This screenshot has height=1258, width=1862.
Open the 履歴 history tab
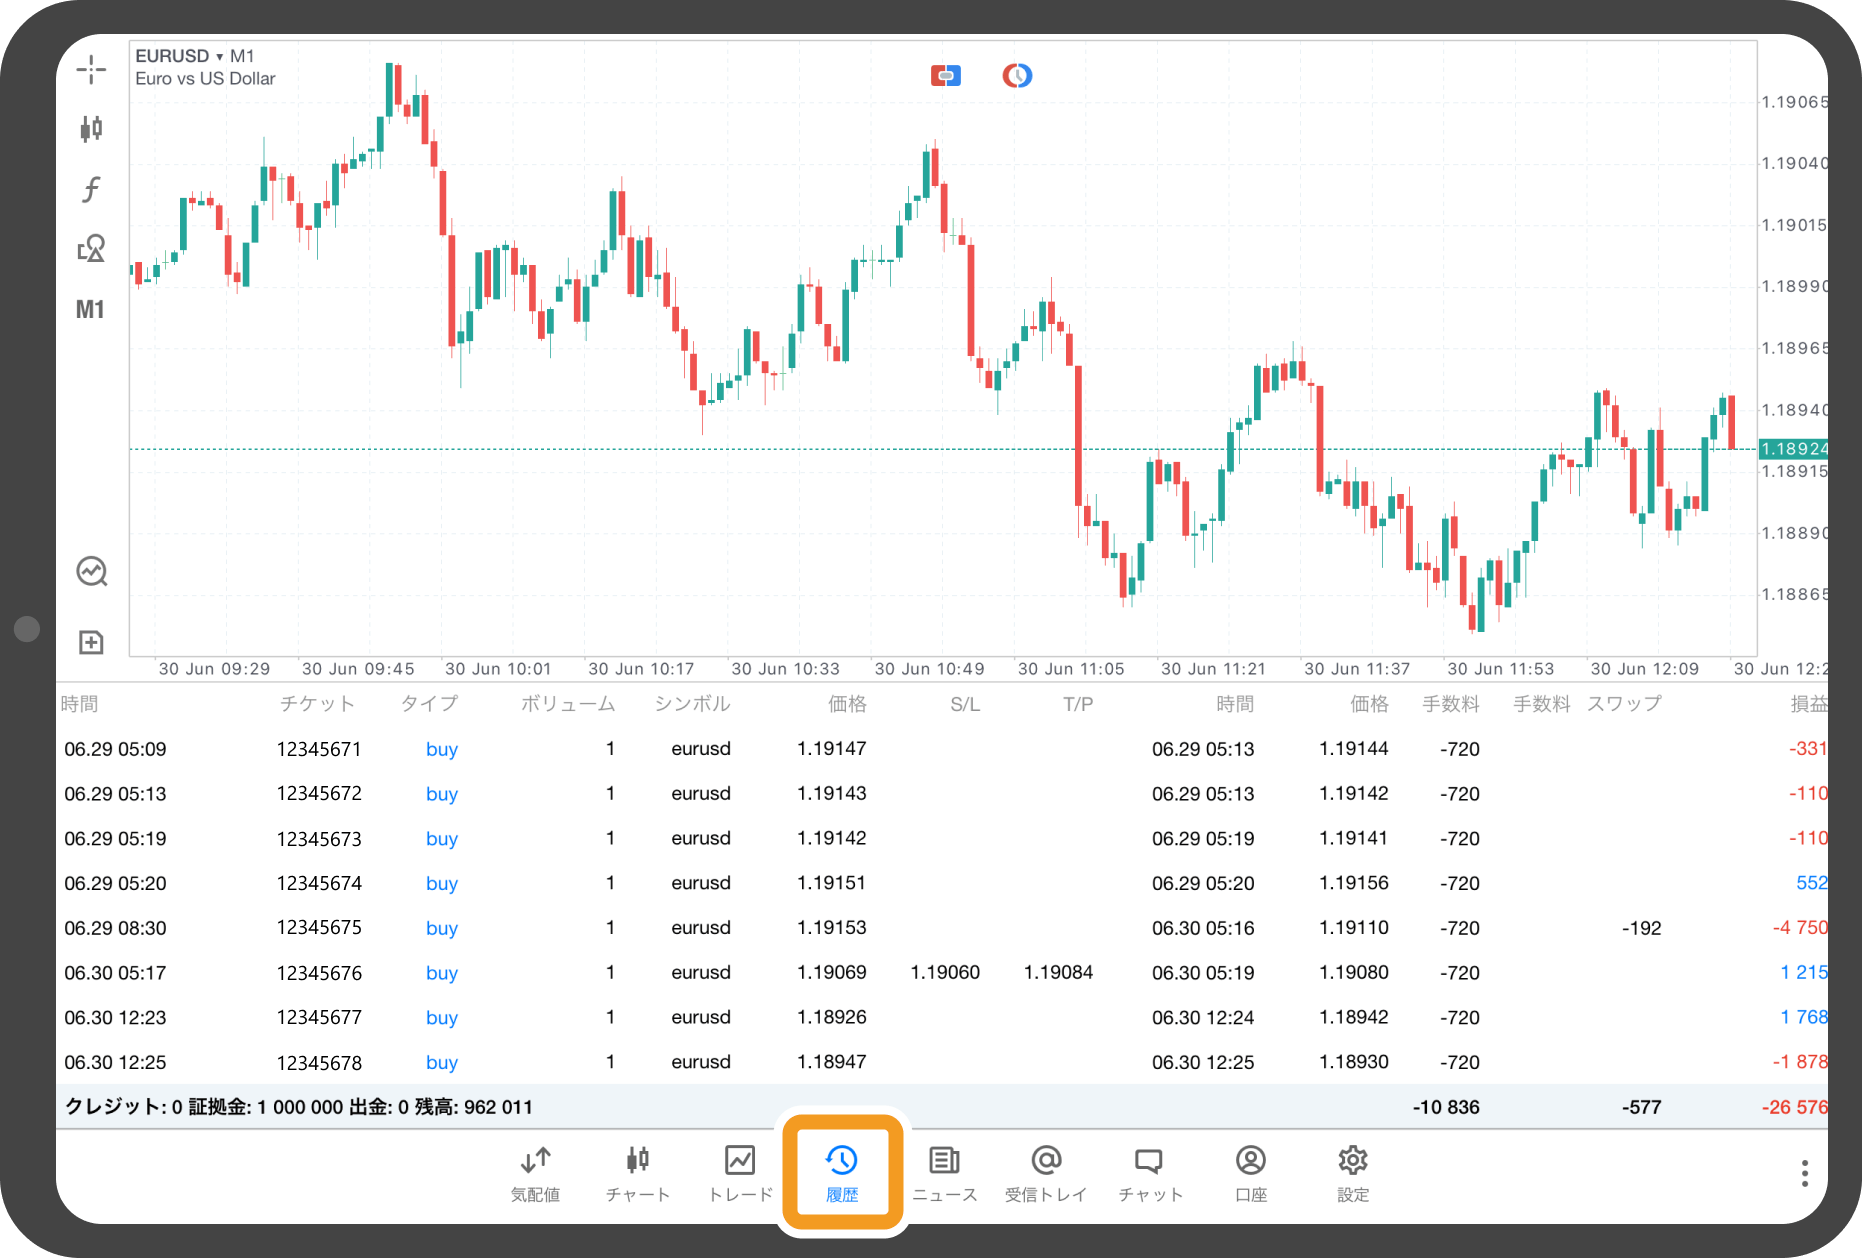pos(842,1174)
